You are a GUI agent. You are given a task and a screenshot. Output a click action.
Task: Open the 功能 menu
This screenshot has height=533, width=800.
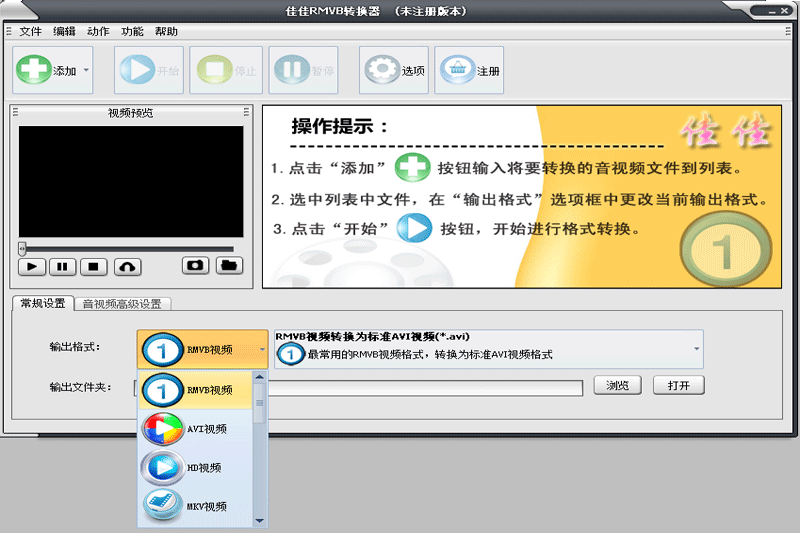(132, 32)
